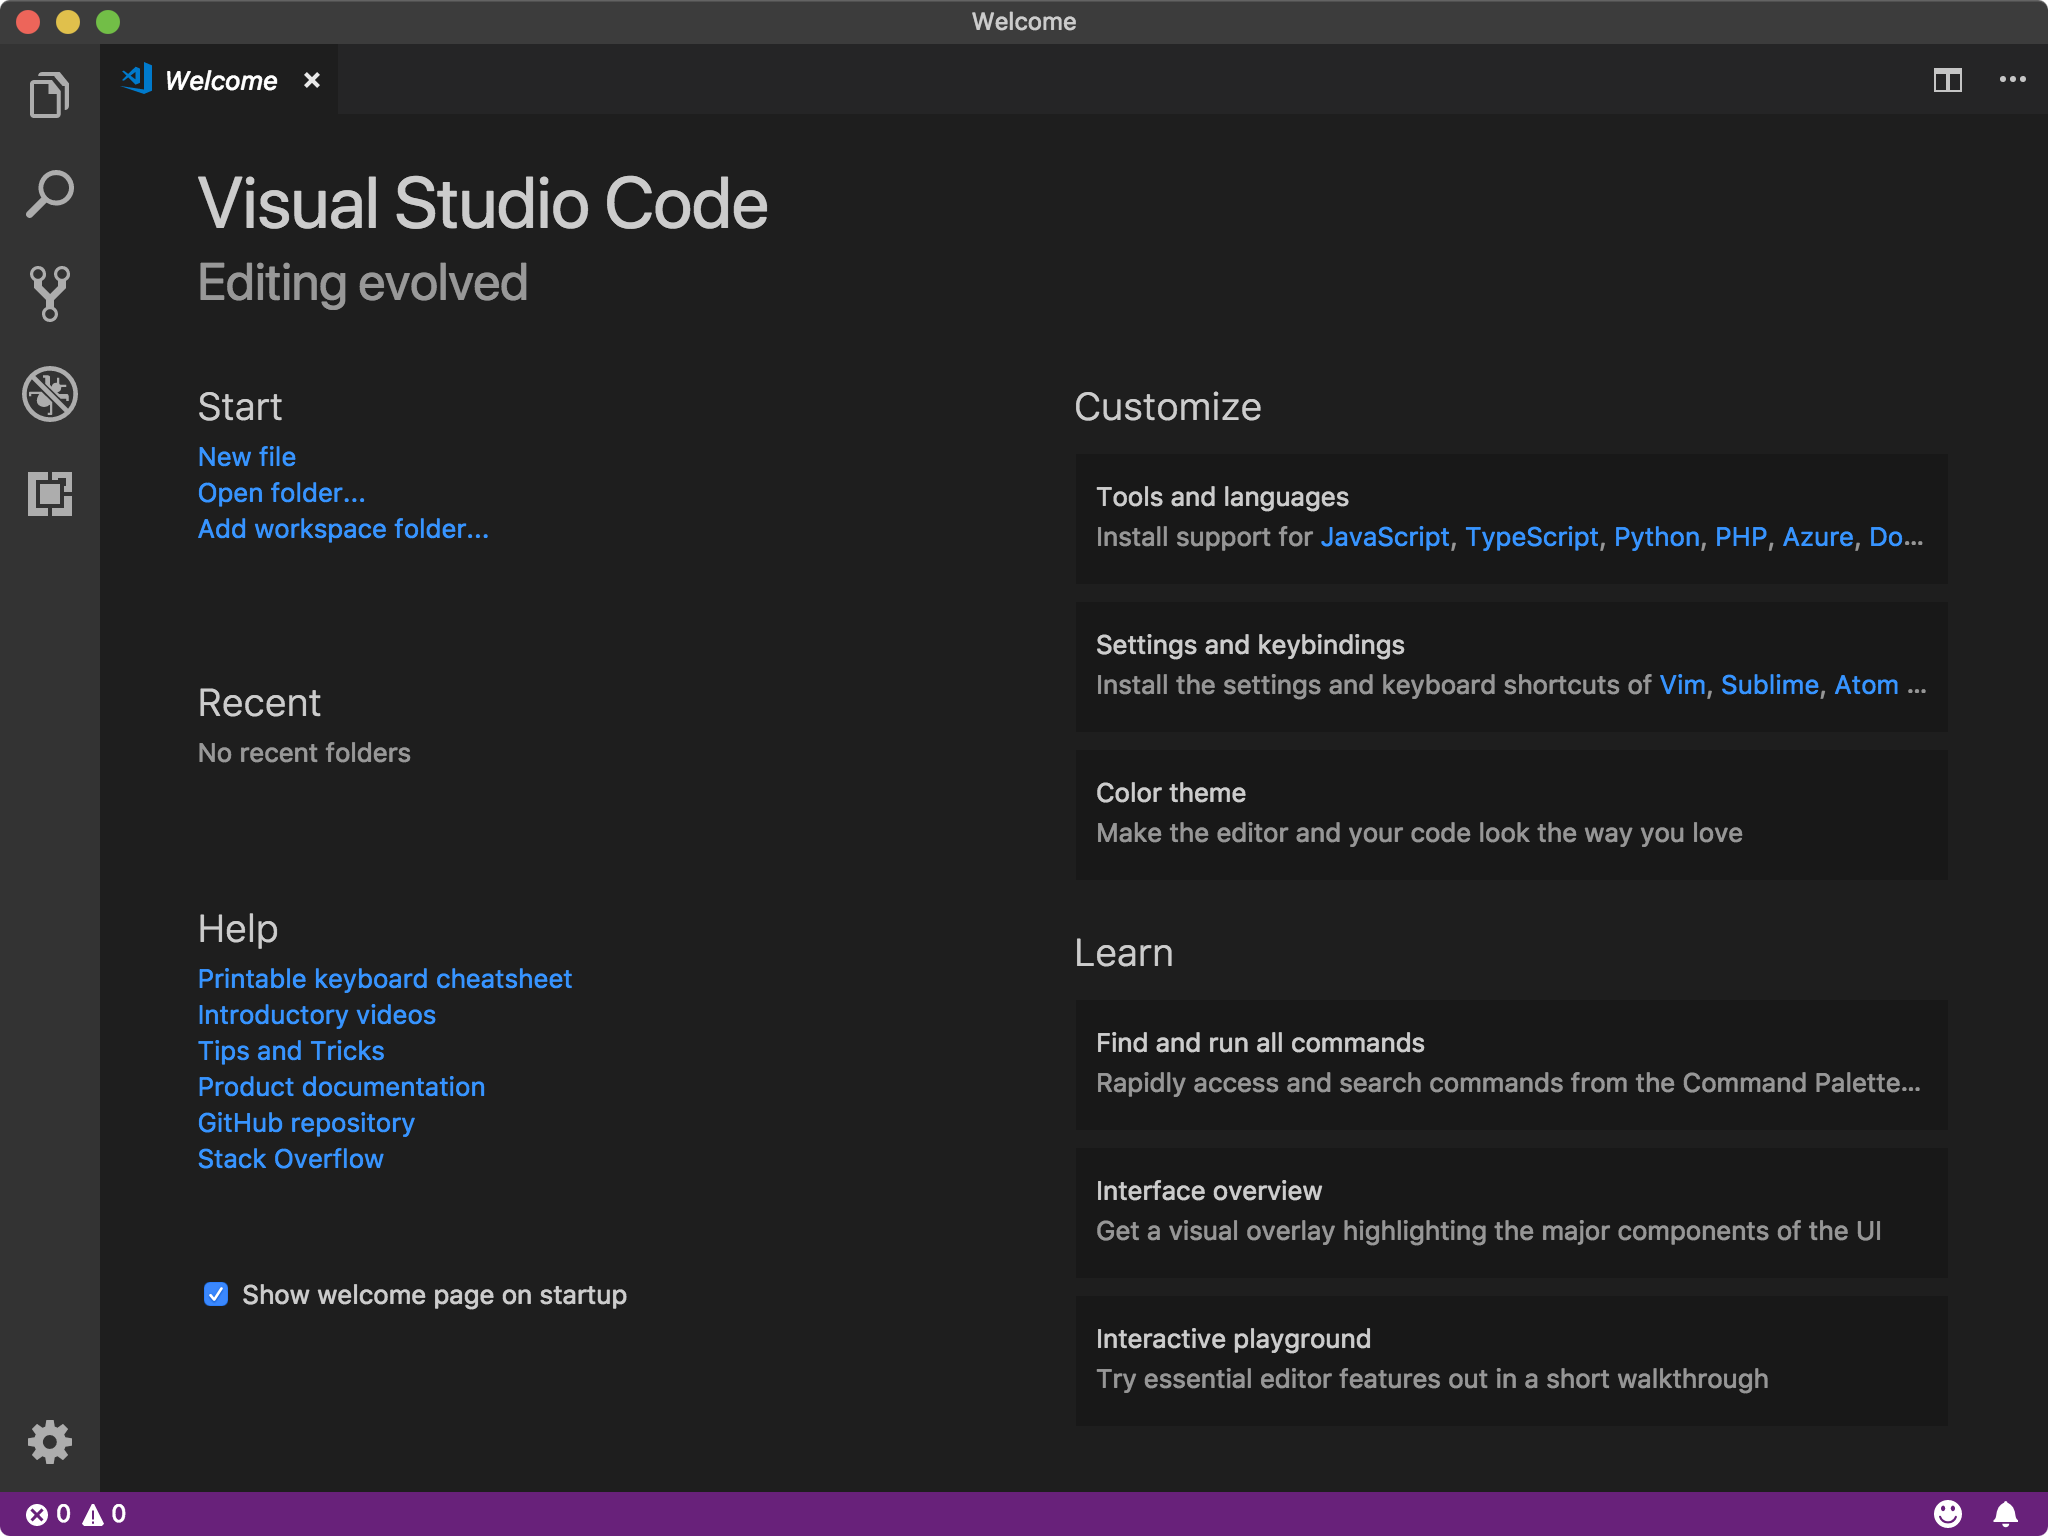Click the feedback smiley icon
Image resolution: width=2048 pixels, height=1536 pixels.
[x=1948, y=1514]
